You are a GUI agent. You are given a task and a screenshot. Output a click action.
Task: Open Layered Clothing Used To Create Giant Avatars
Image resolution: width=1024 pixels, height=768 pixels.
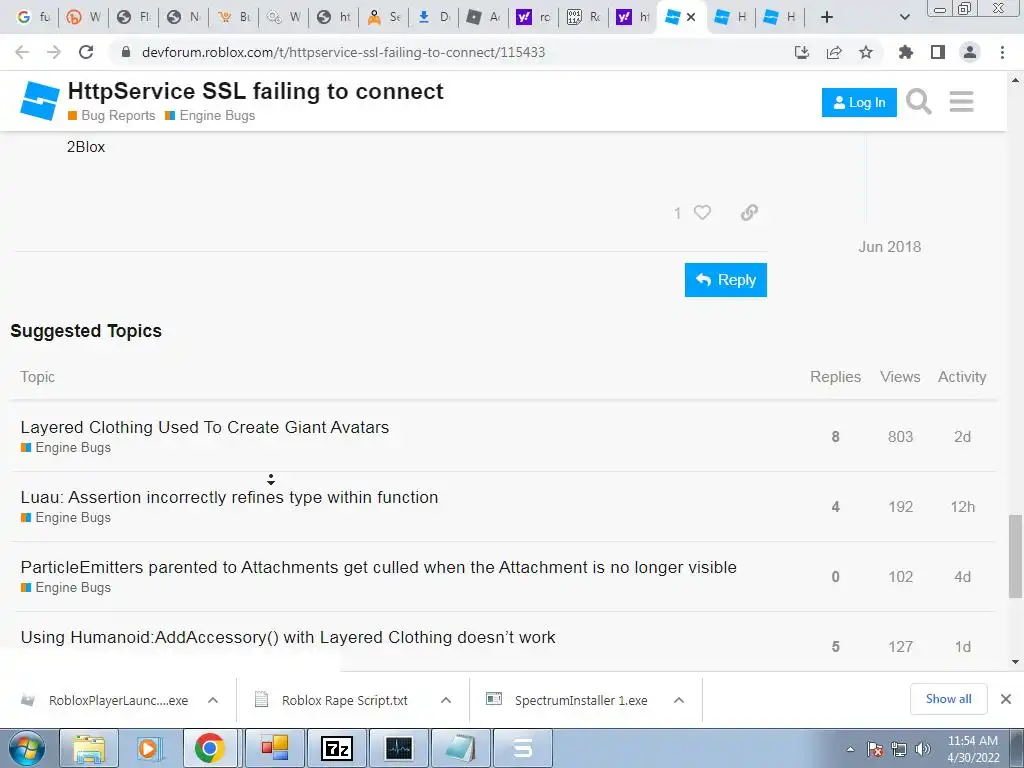tap(204, 427)
